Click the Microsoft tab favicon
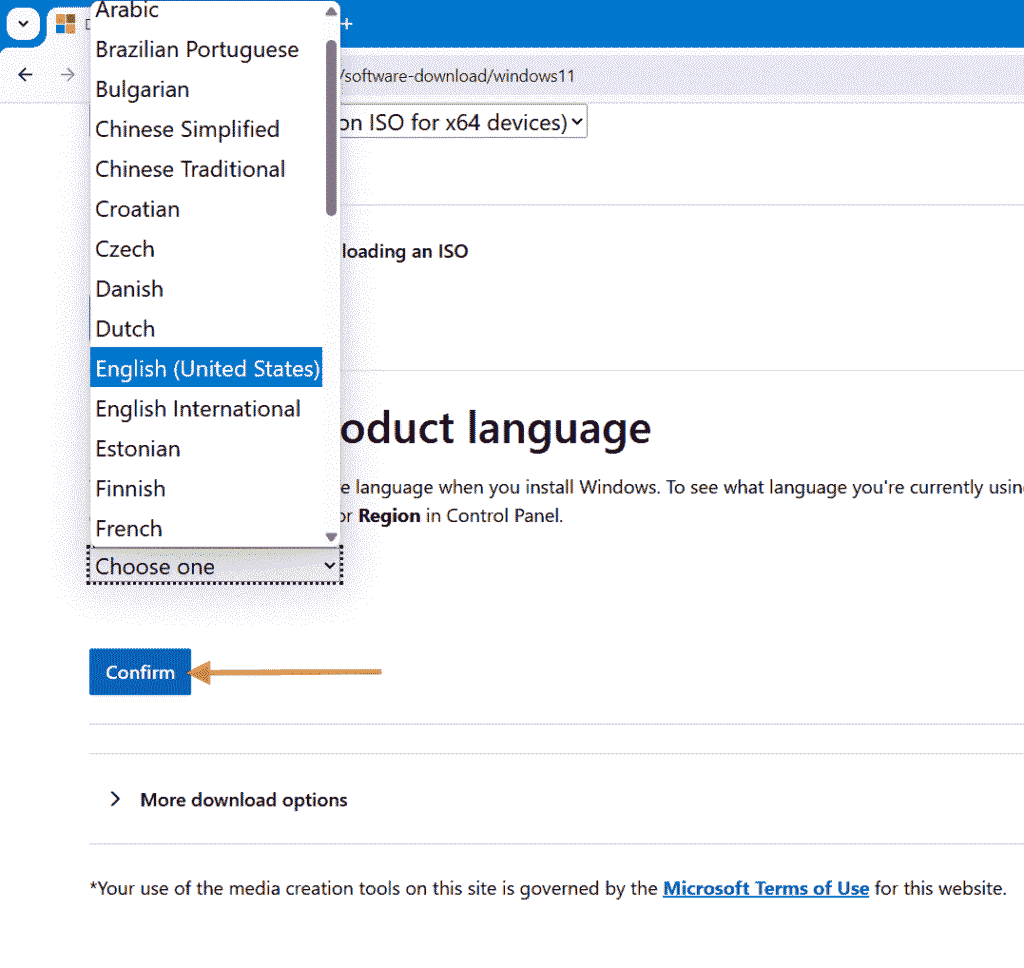The image size is (1024, 968). [x=65, y=24]
